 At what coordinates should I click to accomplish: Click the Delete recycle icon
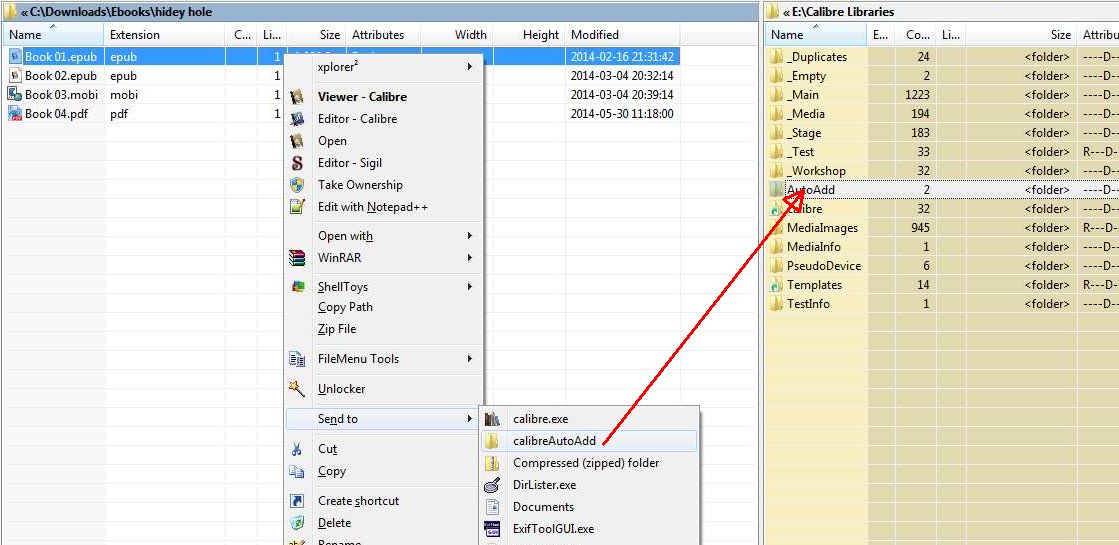click(298, 523)
